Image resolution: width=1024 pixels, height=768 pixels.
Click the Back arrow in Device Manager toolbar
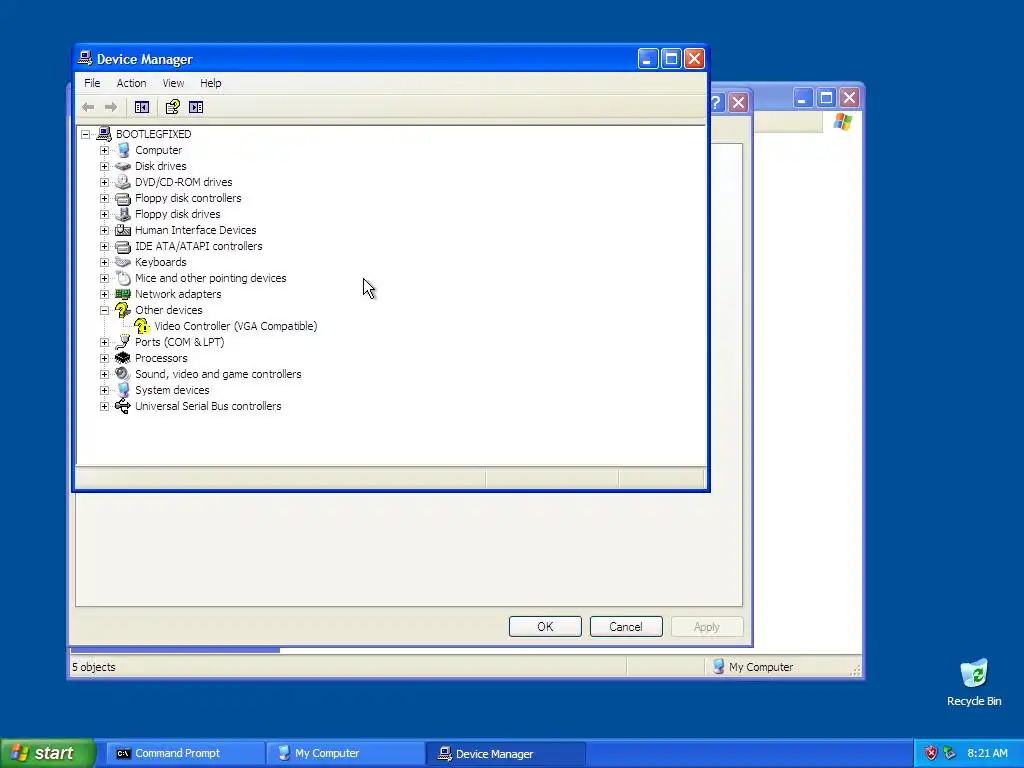pos(88,107)
